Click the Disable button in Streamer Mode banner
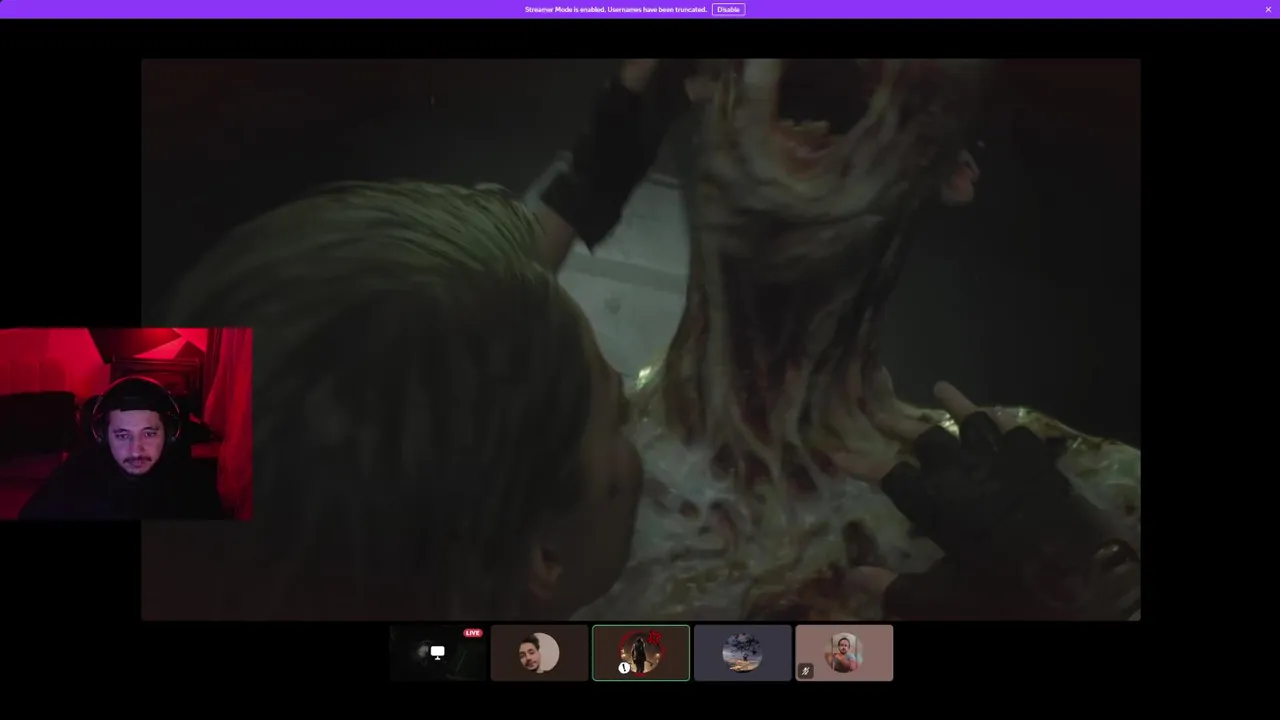This screenshot has height=720, width=1280. [728, 9]
